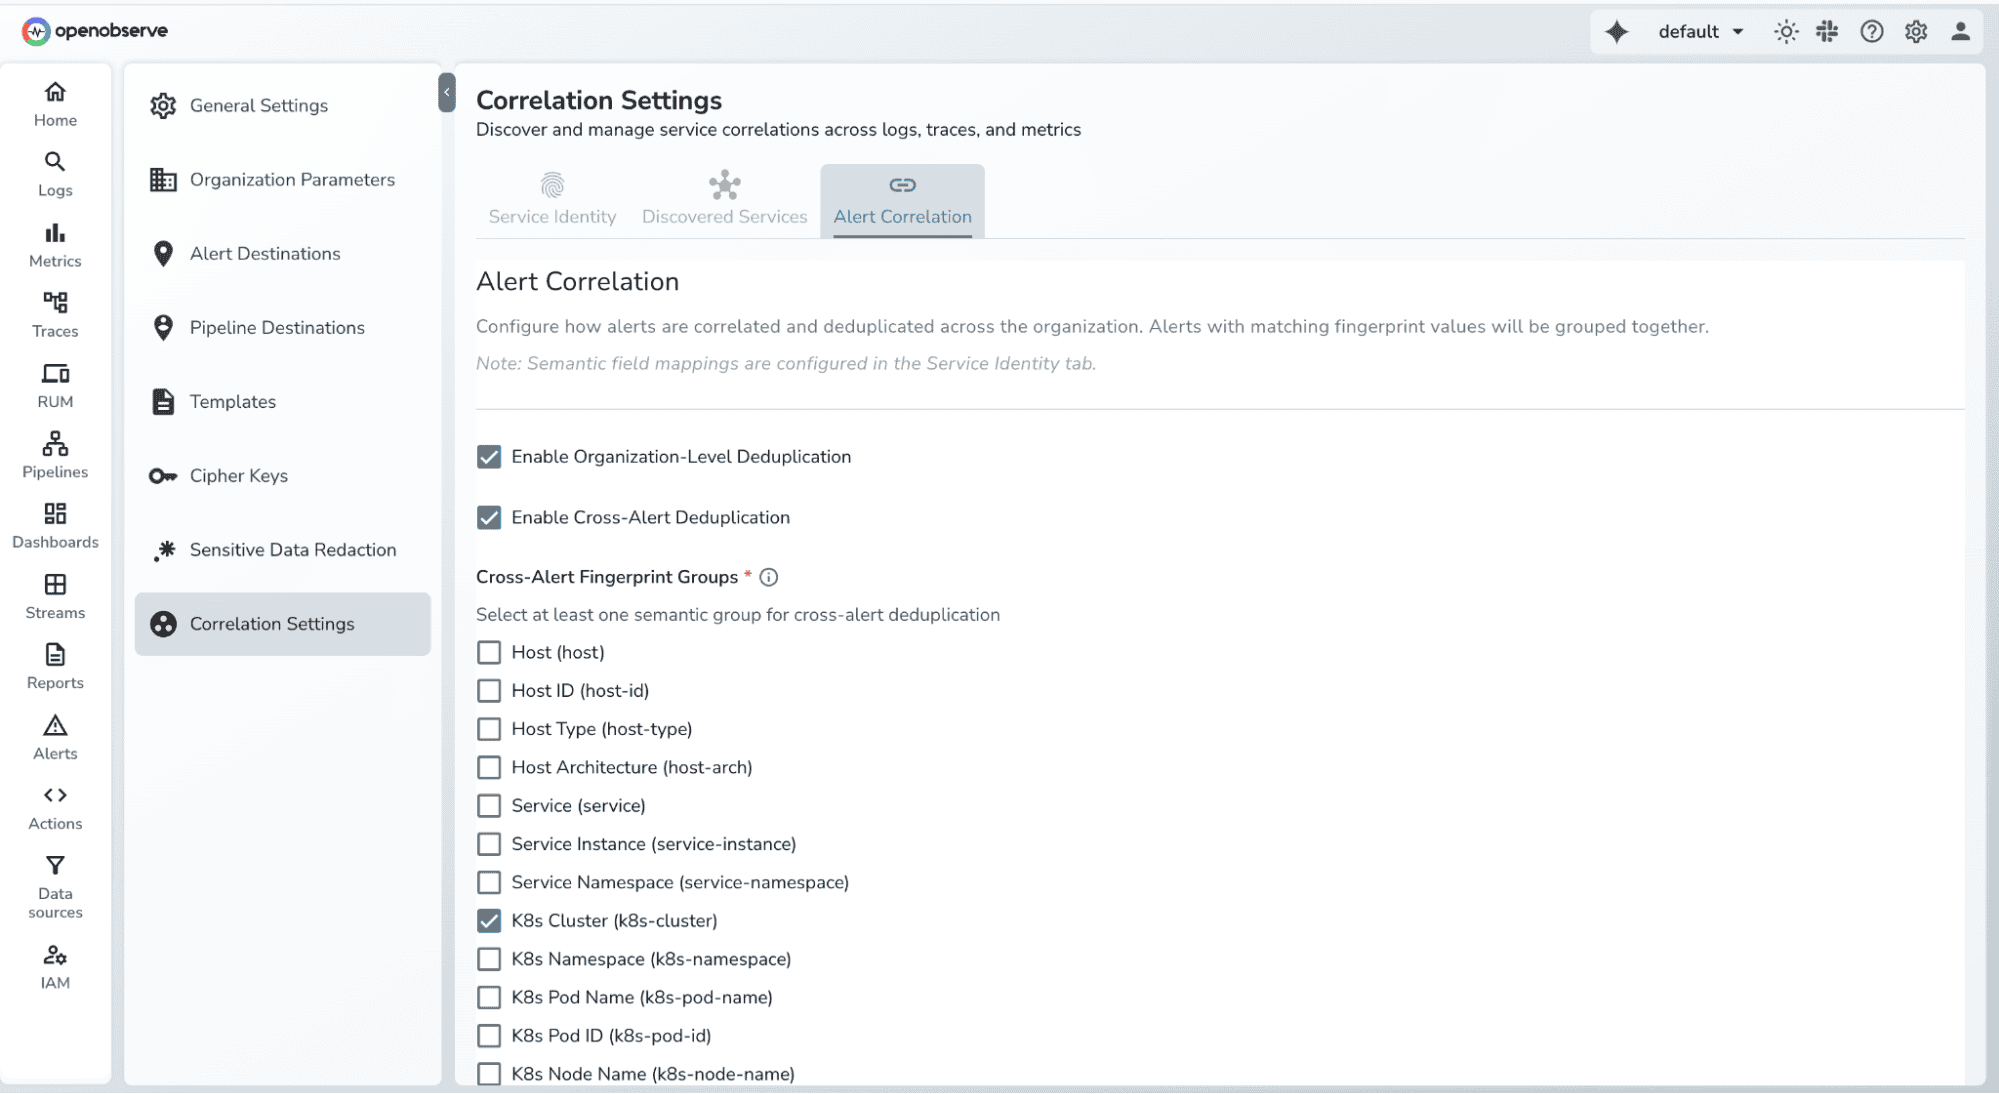Open the Dashboards section
Image resolution: width=1999 pixels, height=1094 pixels.
55,524
